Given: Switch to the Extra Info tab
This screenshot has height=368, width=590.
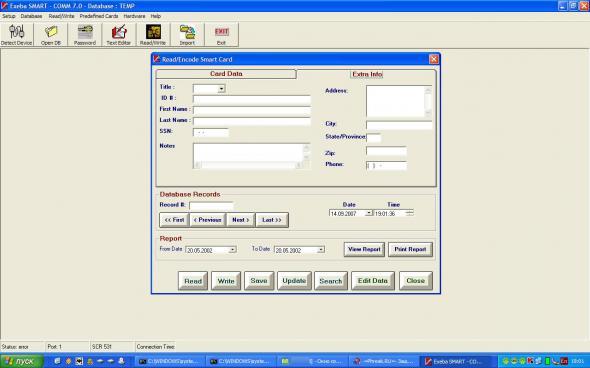Looking at the screenshot, I should coord(367,74).
